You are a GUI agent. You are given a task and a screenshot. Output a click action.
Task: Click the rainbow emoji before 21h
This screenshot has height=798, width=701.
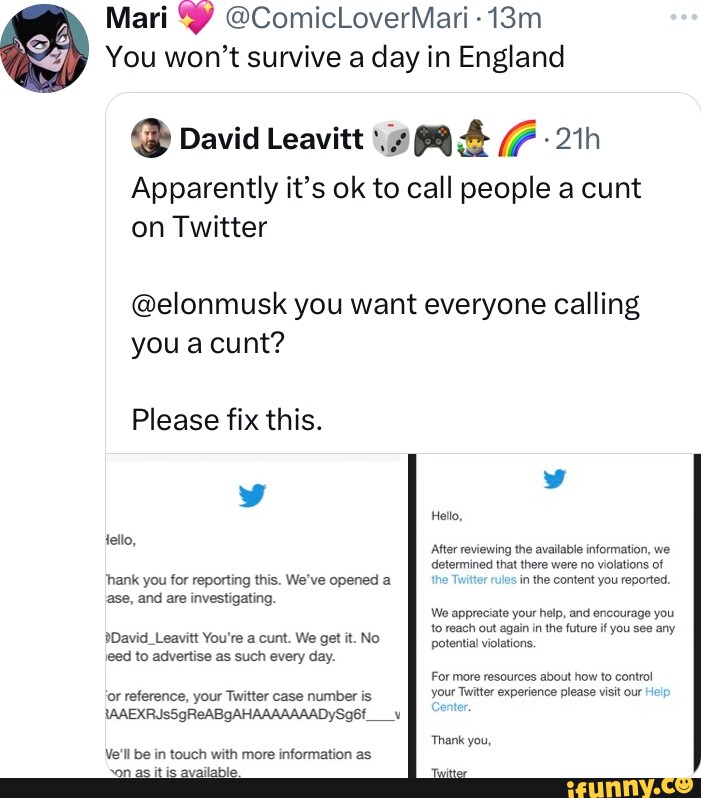[x=515, y=139]
